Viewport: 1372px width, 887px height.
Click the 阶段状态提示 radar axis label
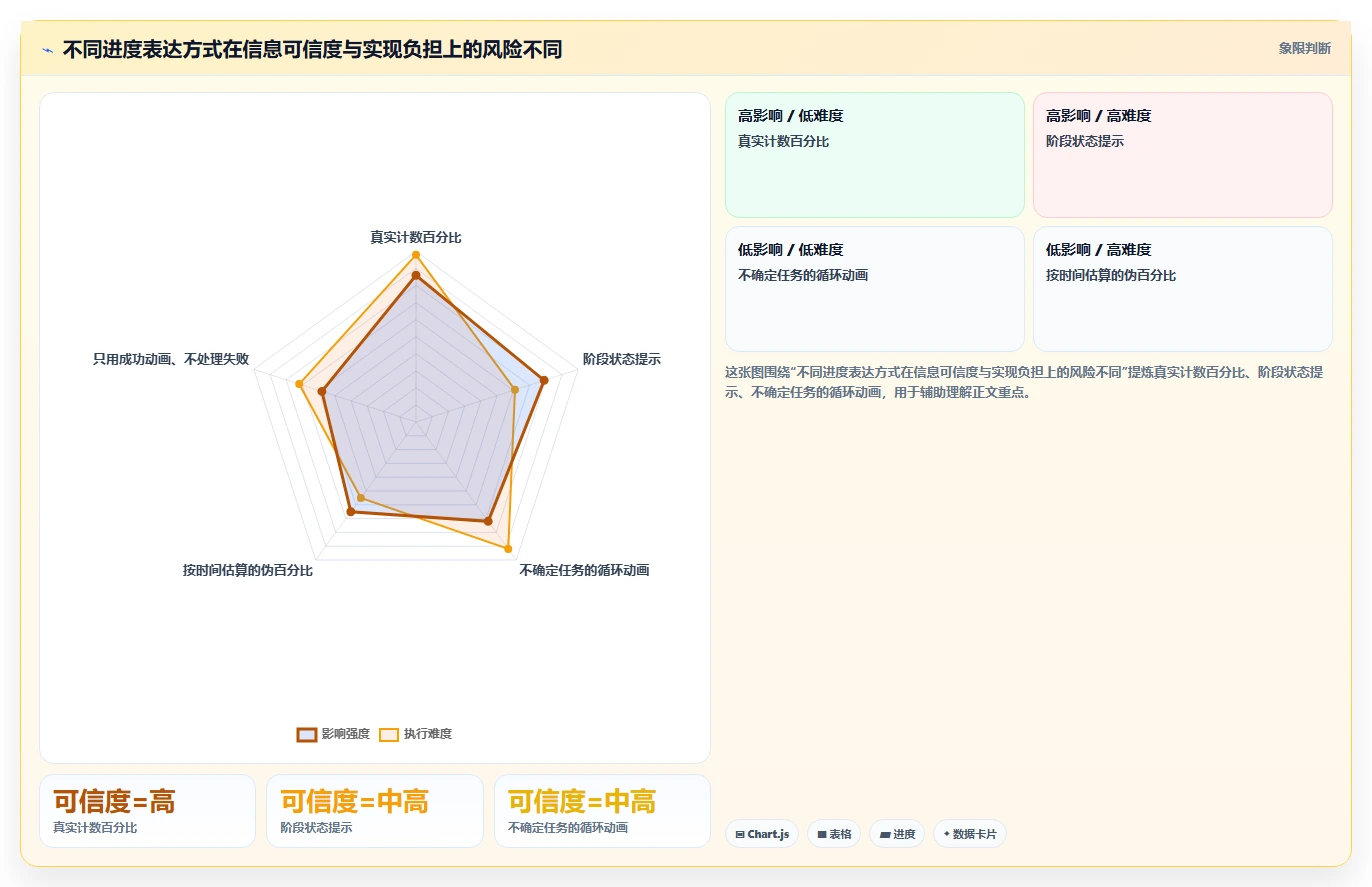click(x=622, y=359)
